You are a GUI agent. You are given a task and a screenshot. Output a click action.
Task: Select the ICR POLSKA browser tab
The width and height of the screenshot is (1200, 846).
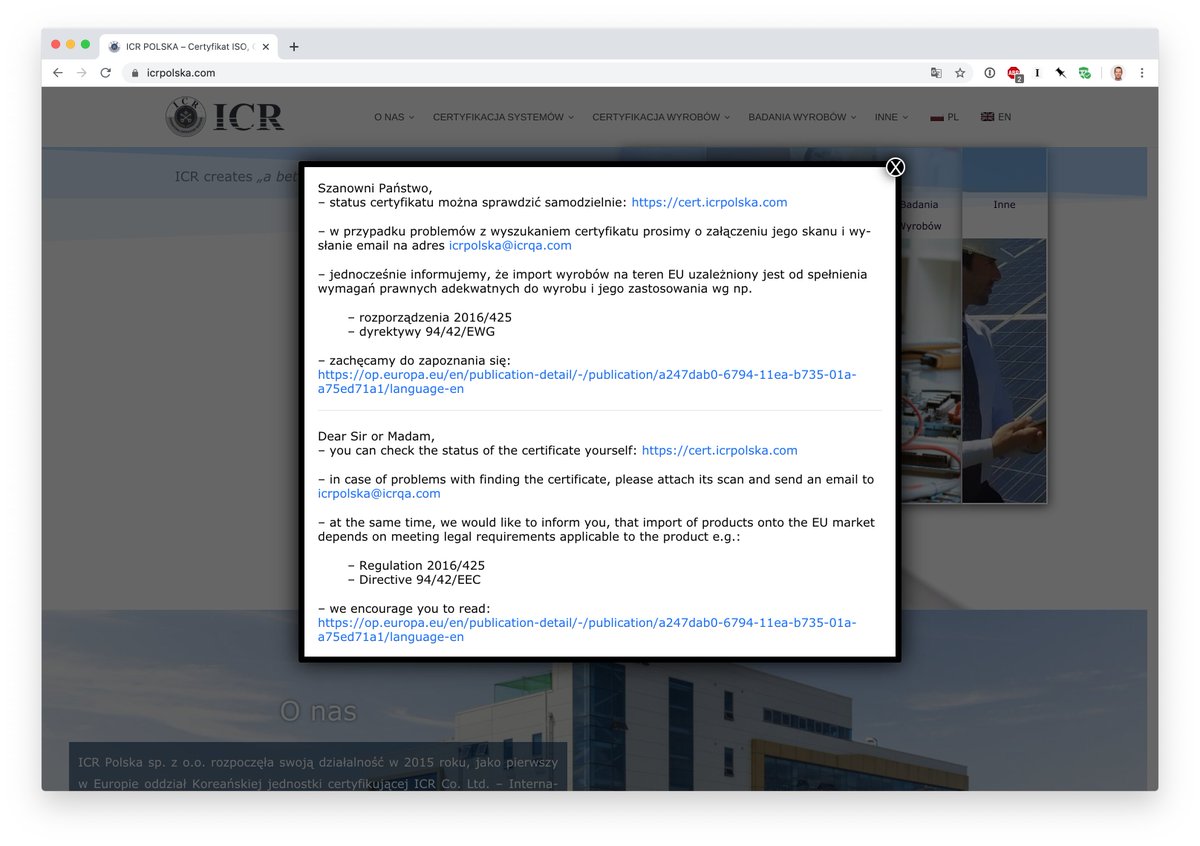[x=189, y=46]
